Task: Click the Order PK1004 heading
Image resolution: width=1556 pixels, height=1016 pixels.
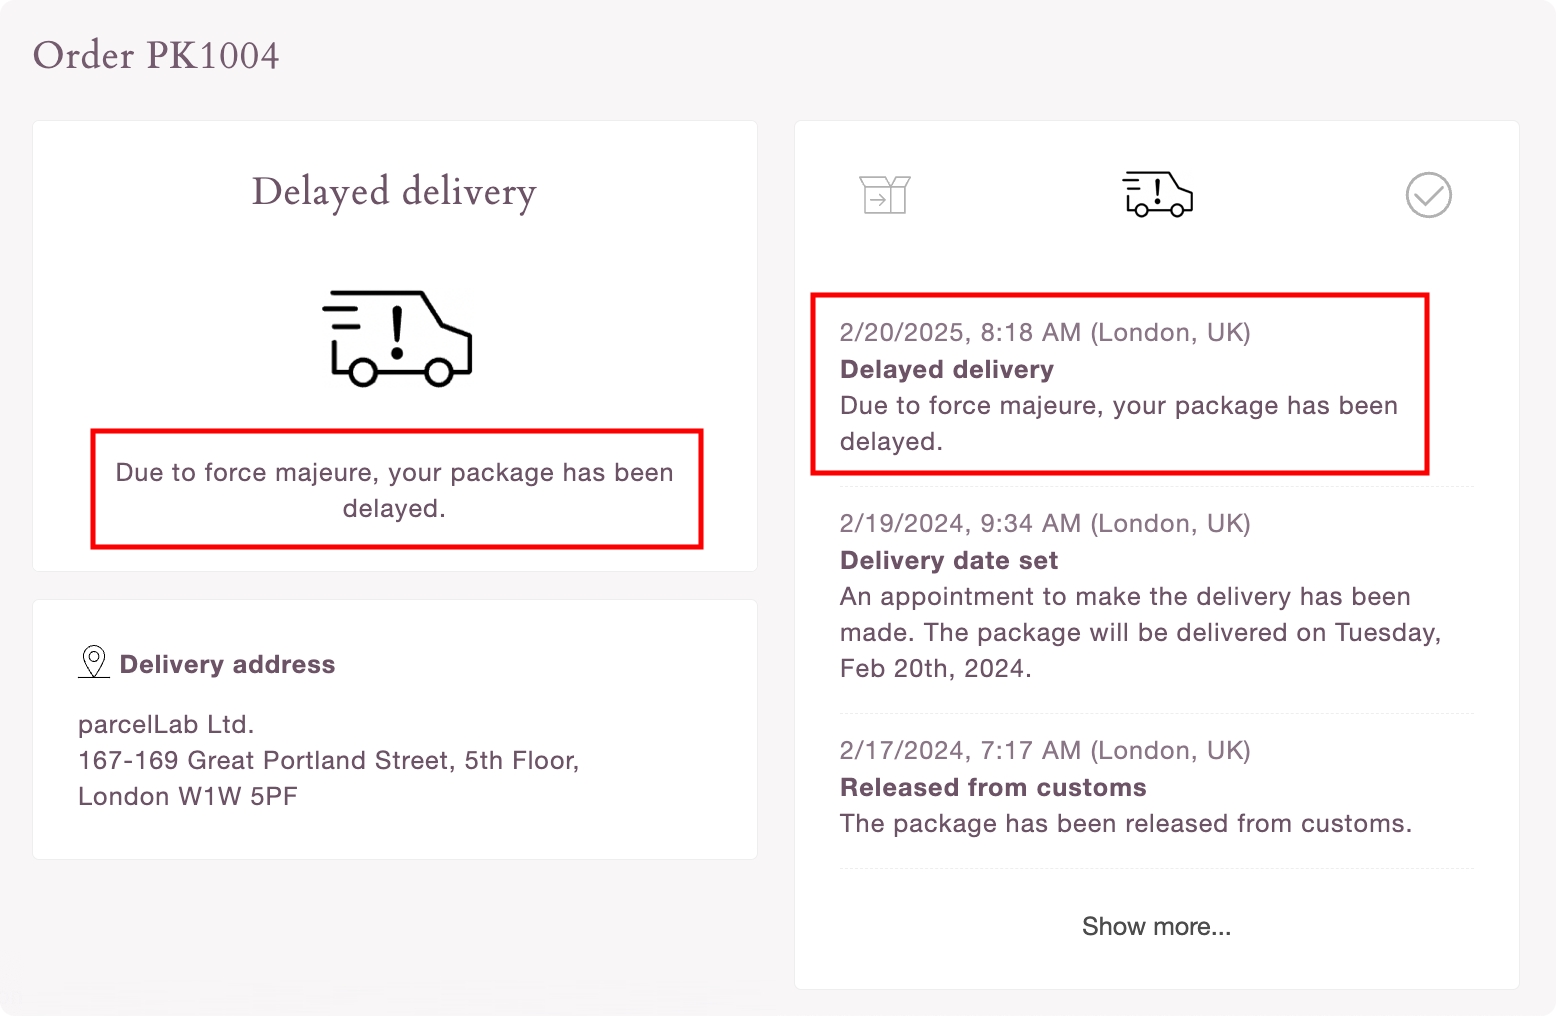Action: pyautogui.click(x=156, y=56)
